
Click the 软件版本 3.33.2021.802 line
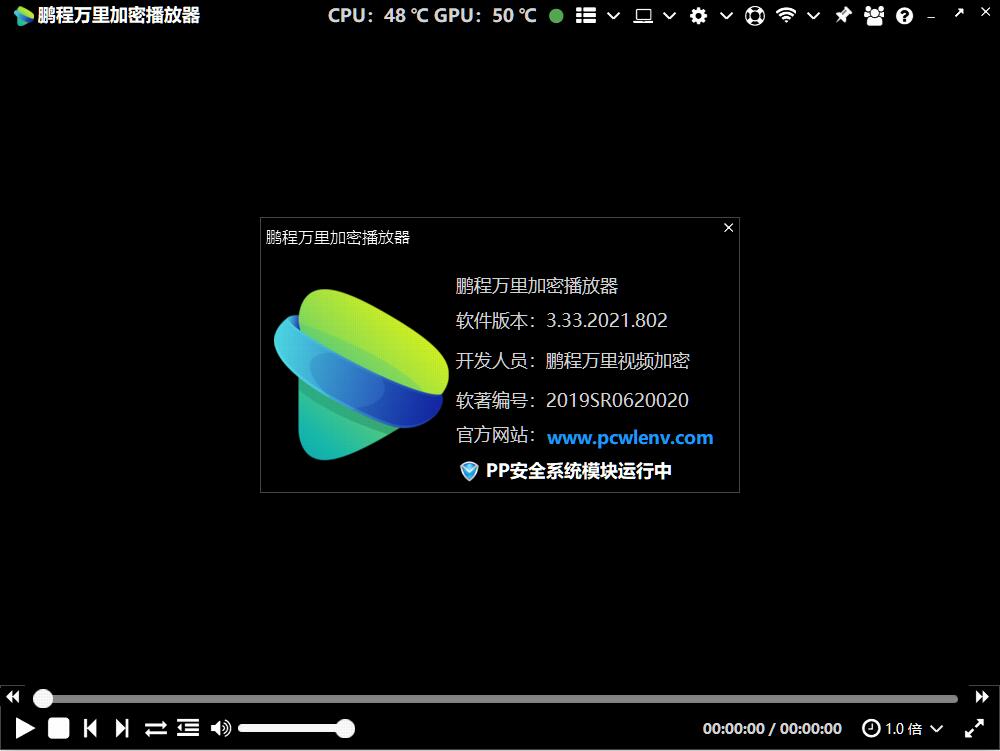[562, 320]
